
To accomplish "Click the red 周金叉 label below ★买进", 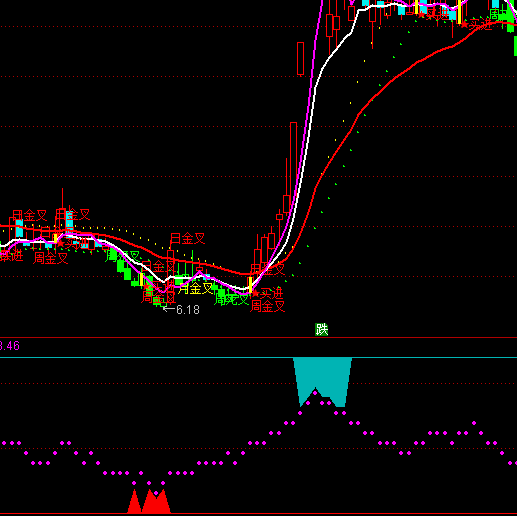I will pos(268,306).
